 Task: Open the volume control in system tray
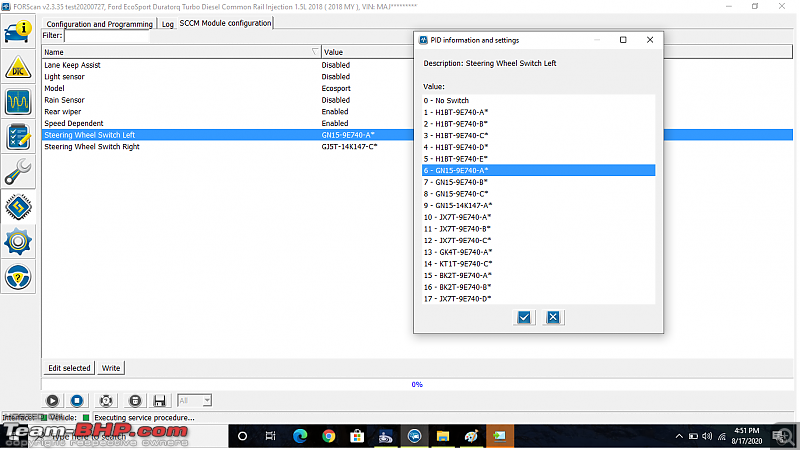pos(707,436)
